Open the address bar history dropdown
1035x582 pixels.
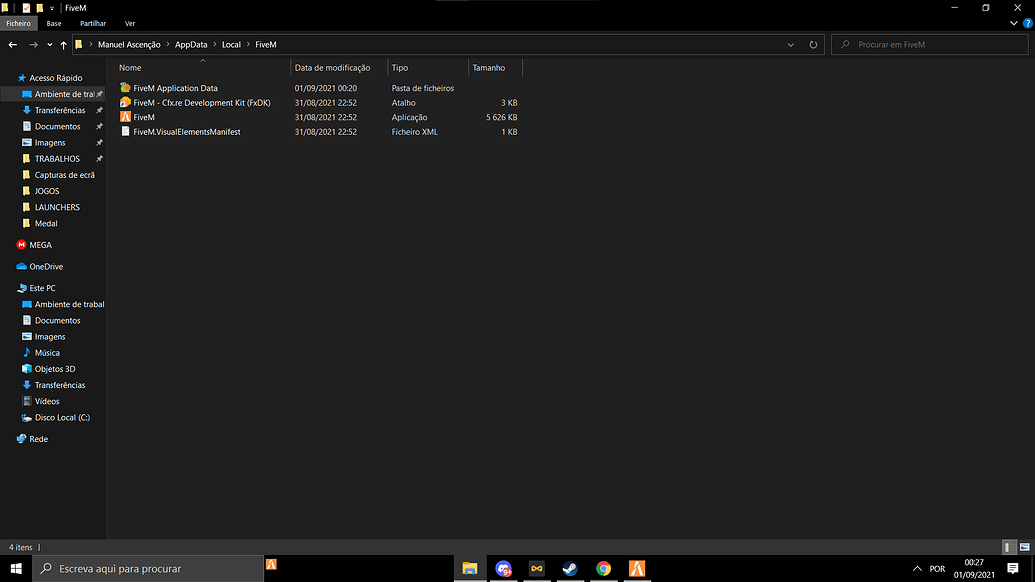pyautogui.click(x=790, y=44)
